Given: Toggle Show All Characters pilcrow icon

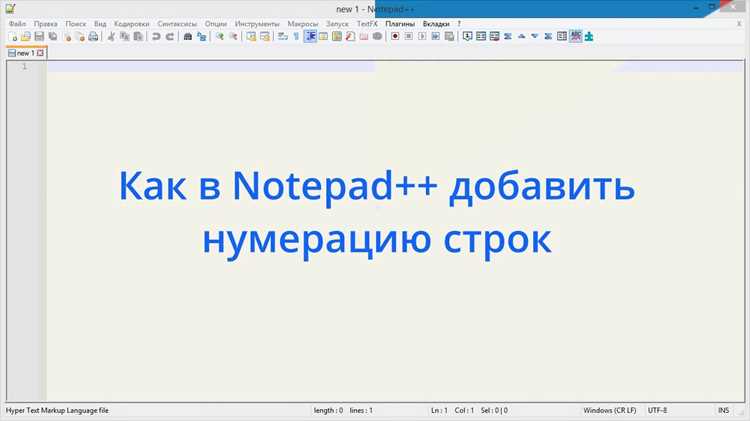Looking at the screenshot, I should [x=296, y=36].
